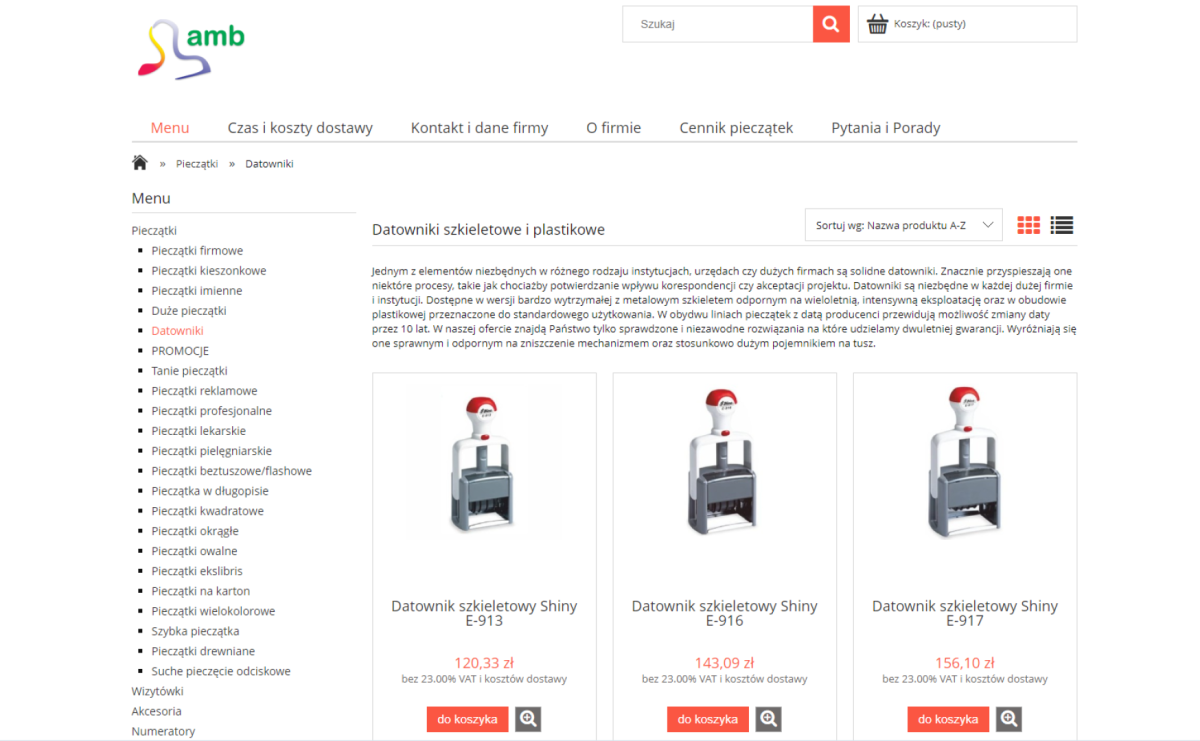Open the shopping cart basket icon
1200x741 pixels.
click(x=878, y=24)
